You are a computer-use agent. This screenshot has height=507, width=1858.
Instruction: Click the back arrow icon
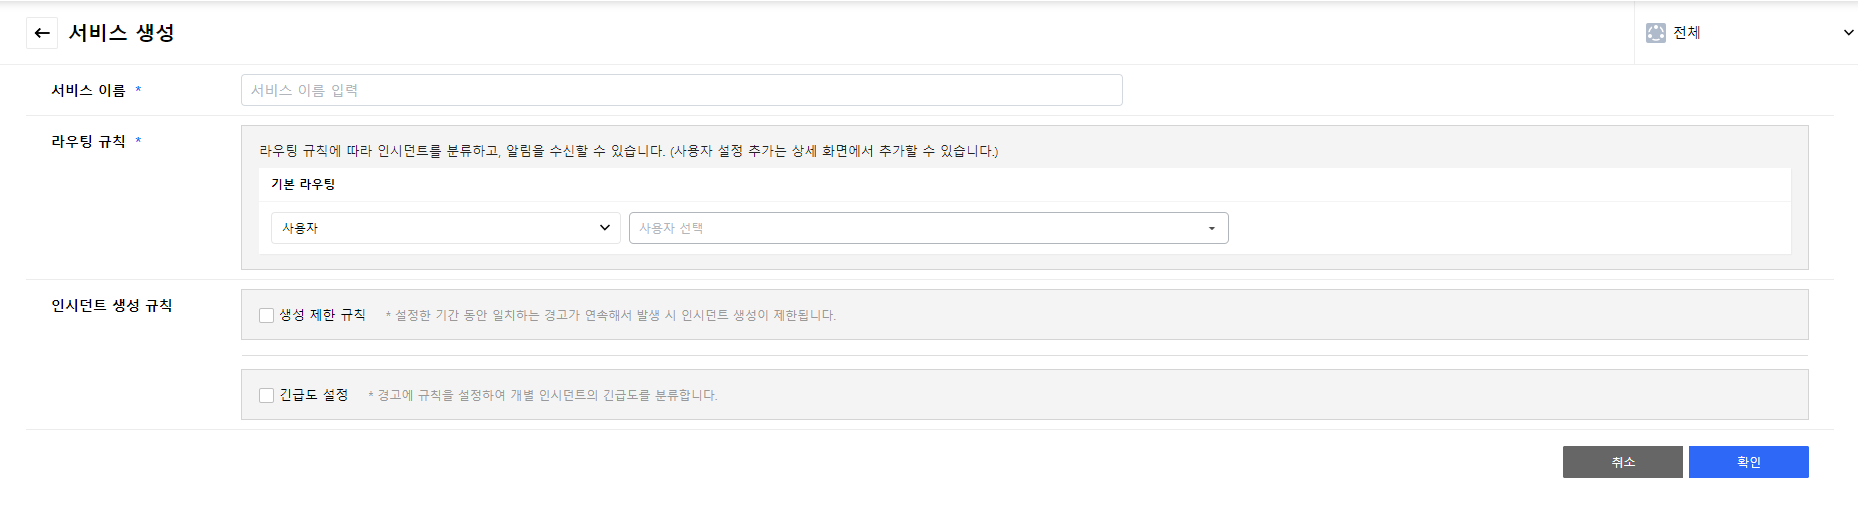pos(42,33)
